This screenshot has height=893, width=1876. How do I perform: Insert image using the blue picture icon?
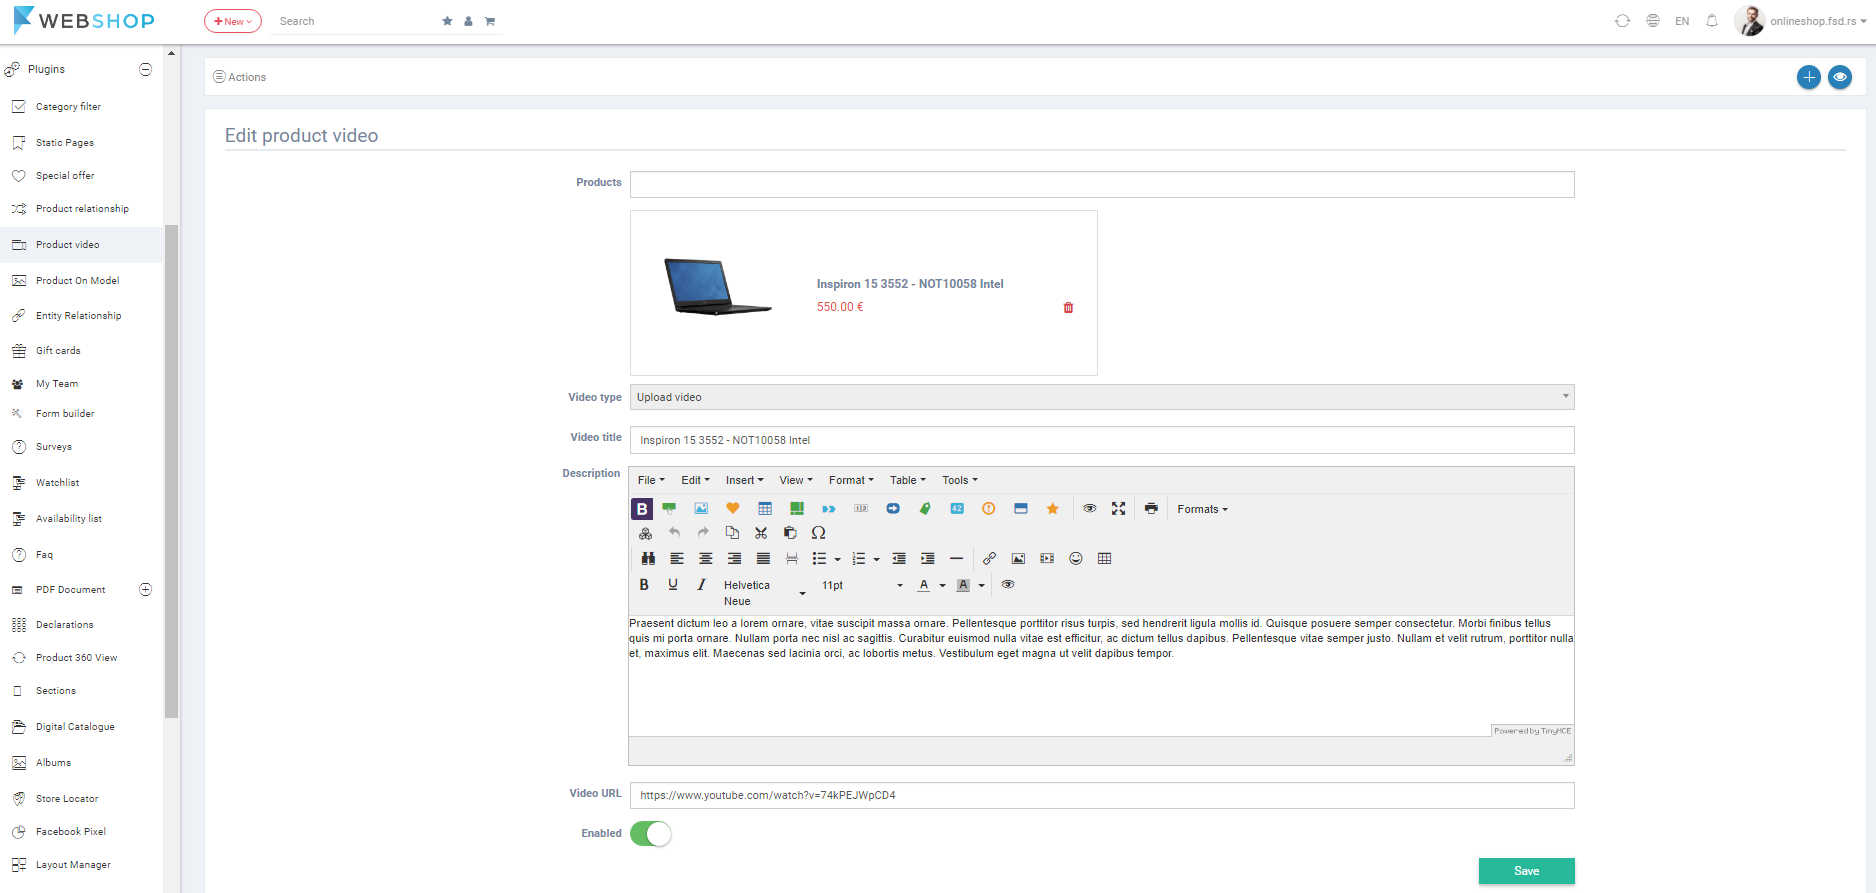701,509
